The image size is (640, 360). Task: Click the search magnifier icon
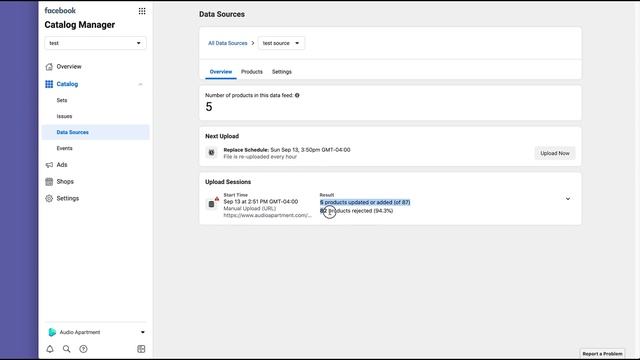(67, 349)
